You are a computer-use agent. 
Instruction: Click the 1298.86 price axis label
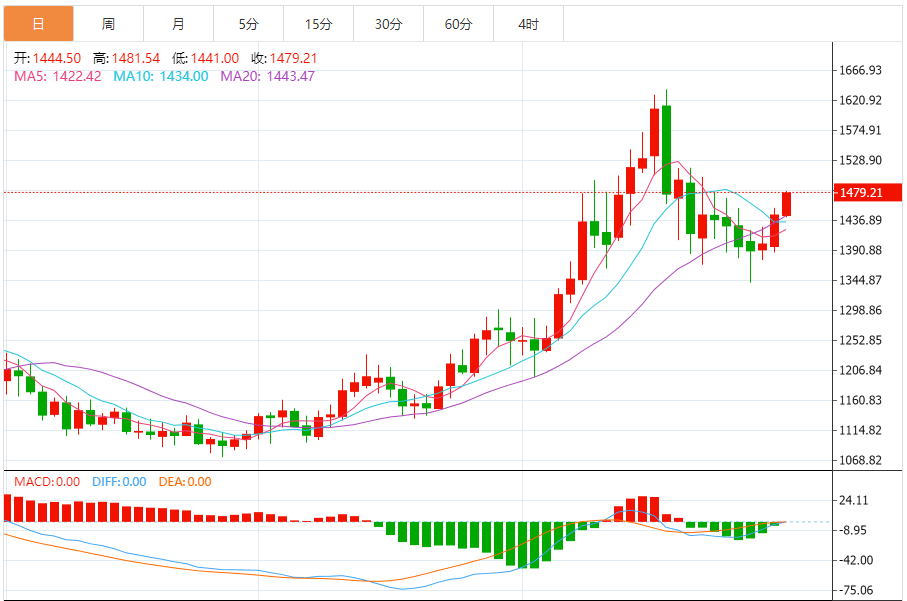coord(861,311)
